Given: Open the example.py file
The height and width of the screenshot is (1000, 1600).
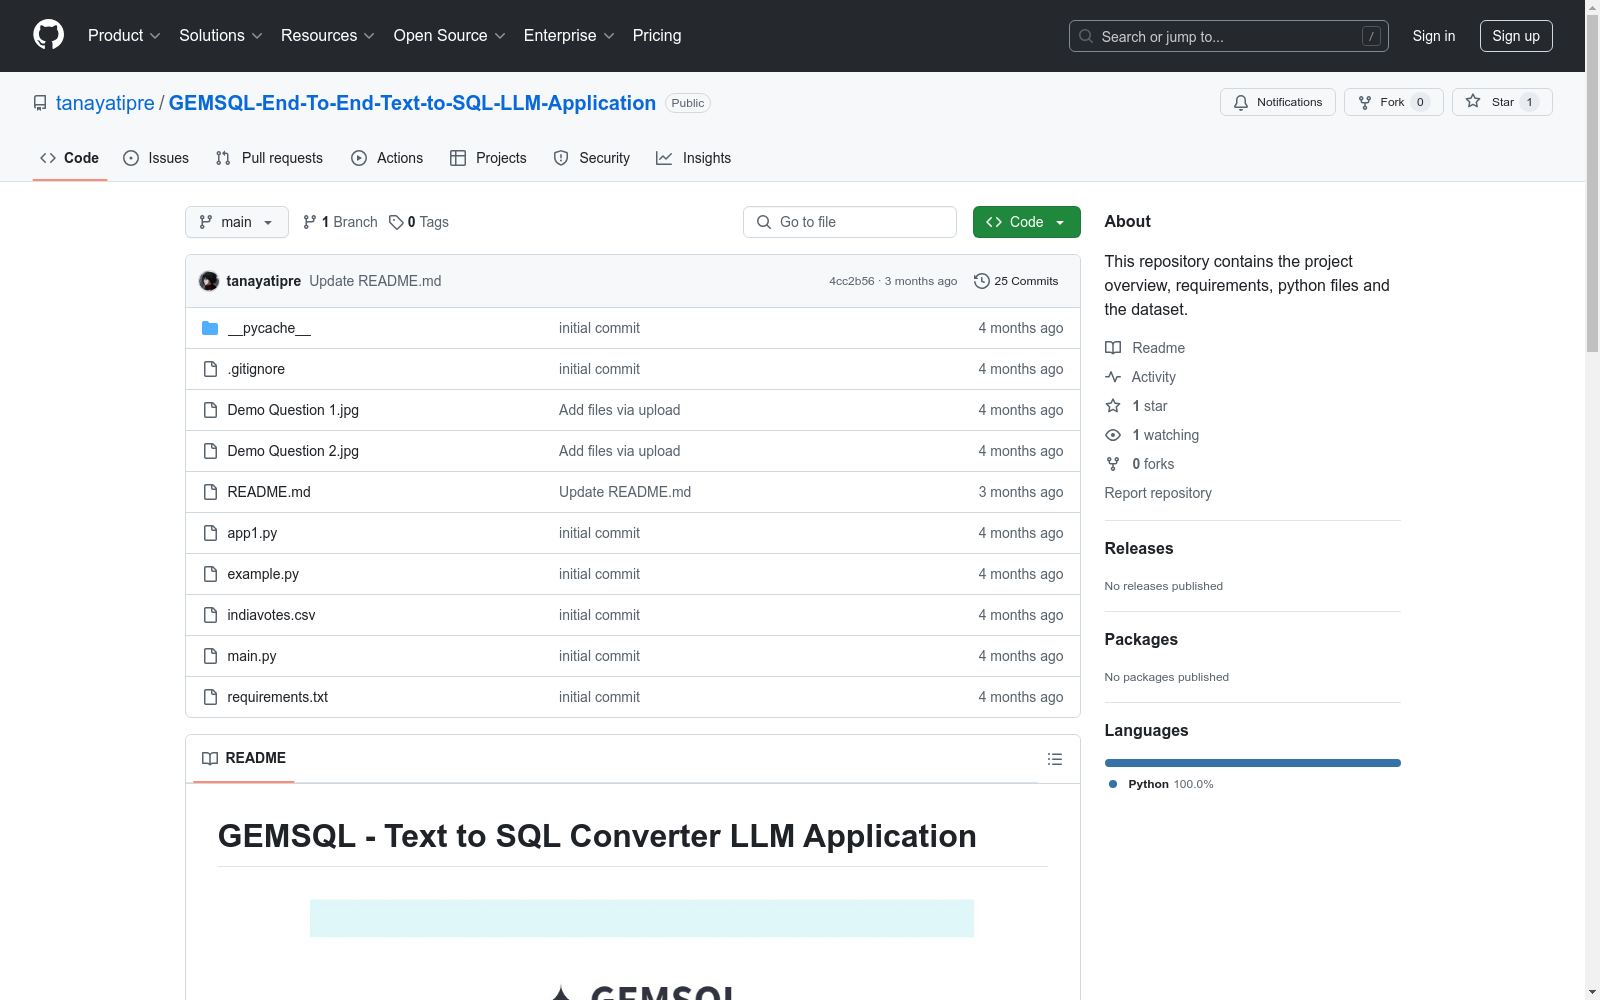Looking at the screenshot, I should coord(263,574).
